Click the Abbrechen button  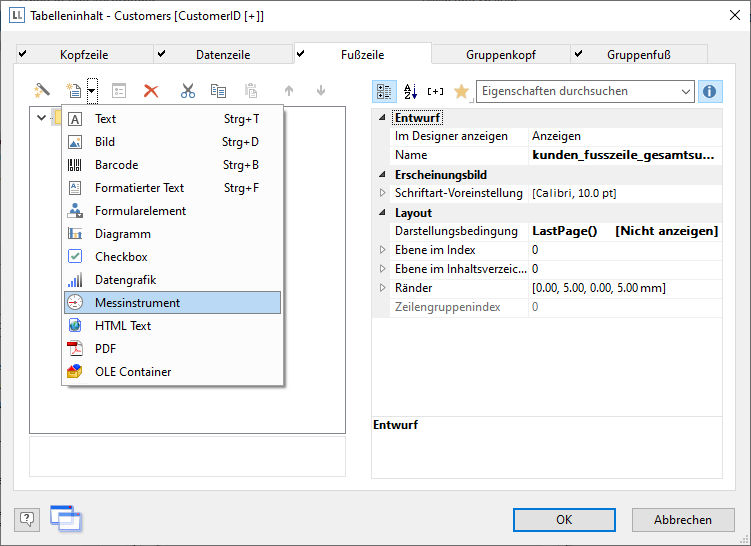pos(683,519)
